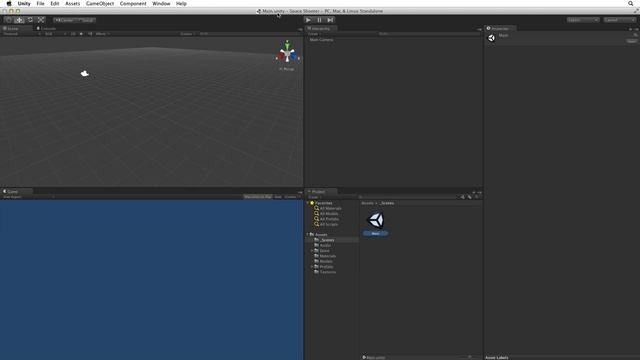
Task: Open the Layers dropdown
Action: (x=583, y=20)
